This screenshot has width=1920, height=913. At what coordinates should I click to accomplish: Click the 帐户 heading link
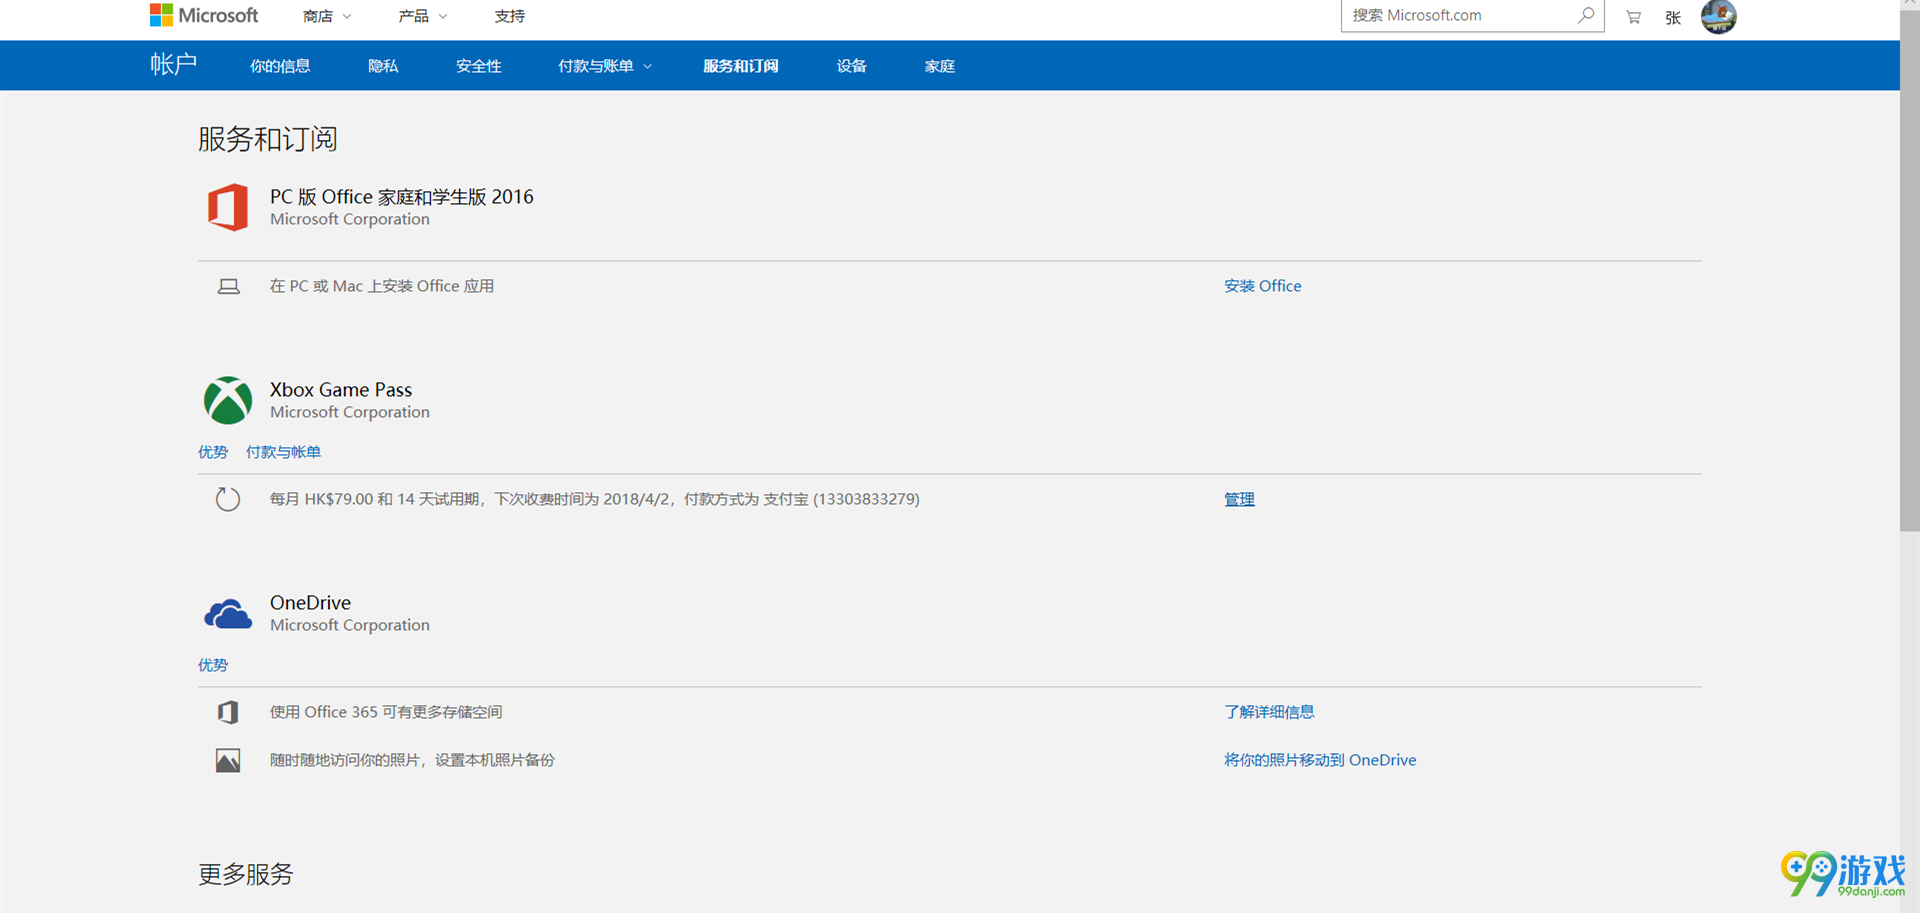tap(174, 65)
